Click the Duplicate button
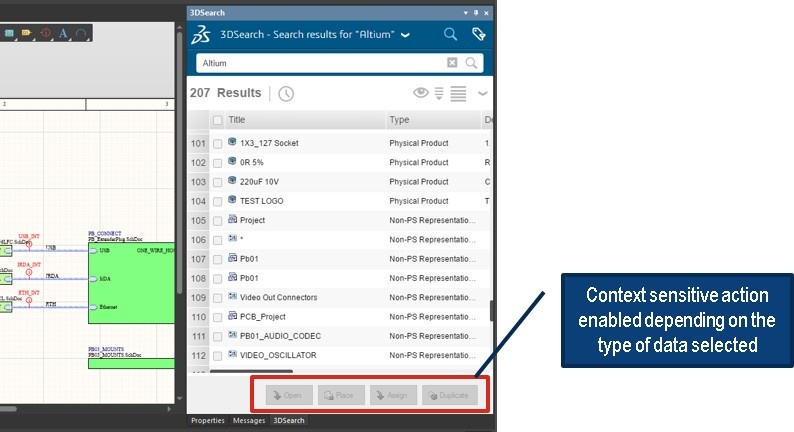The image size is (794, 432). (450, 395)
